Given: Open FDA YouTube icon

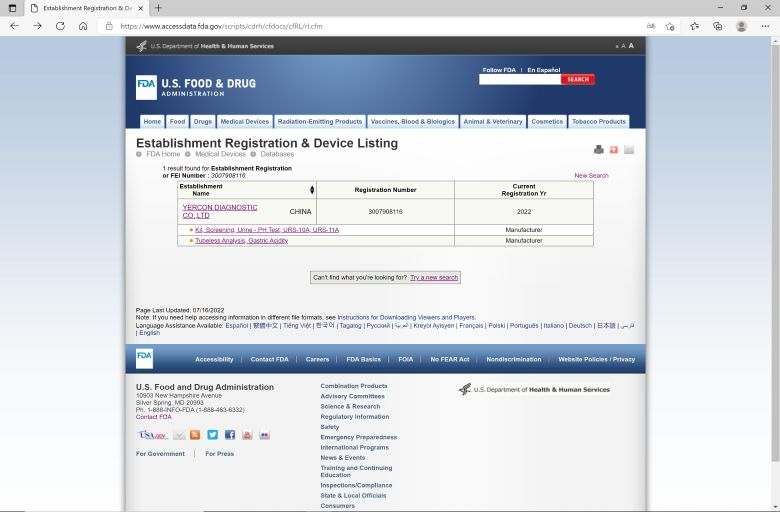Looking at the screenshot, I should point(247,435).
